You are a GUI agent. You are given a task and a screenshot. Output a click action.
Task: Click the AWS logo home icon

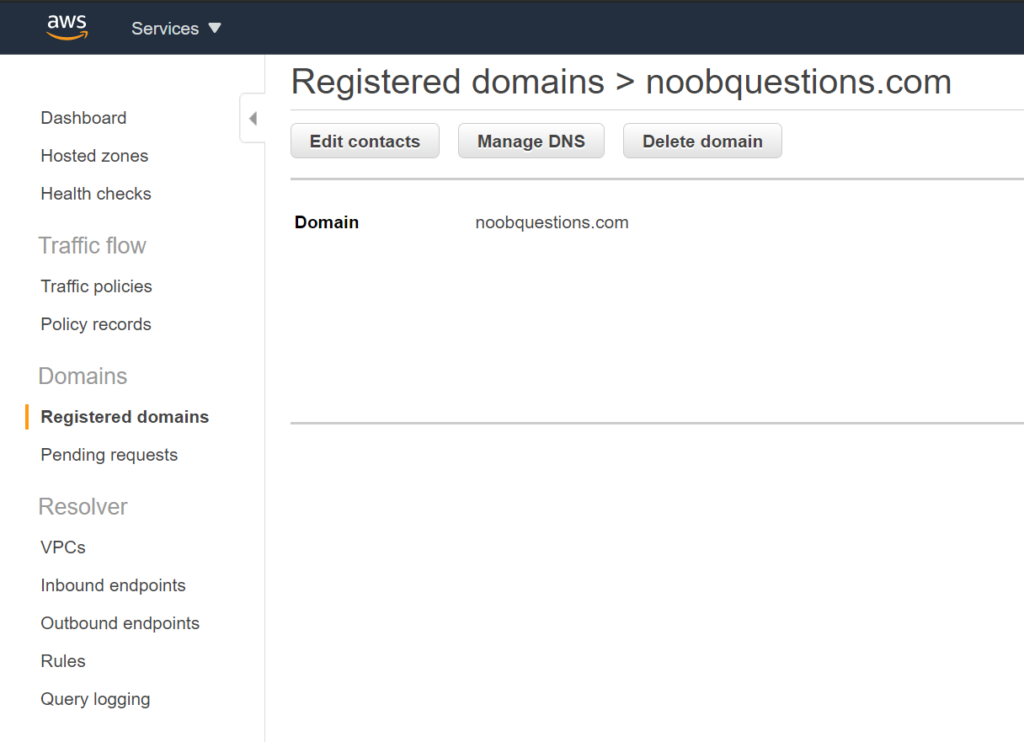(67, 27)
